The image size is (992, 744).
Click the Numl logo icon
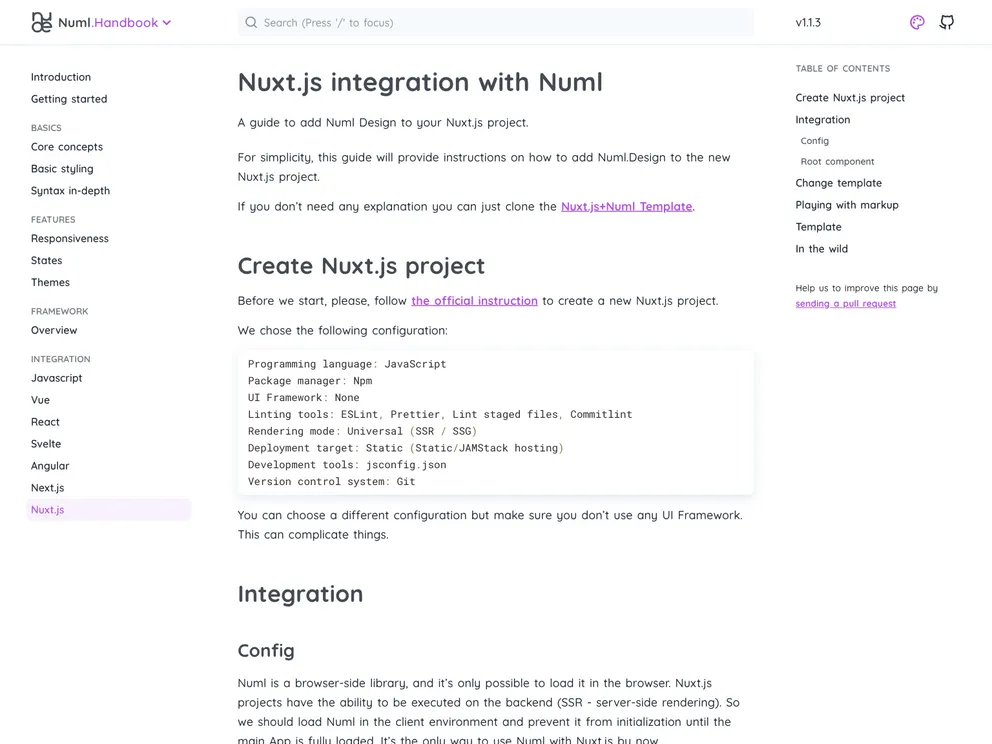[x=41, y=22]
